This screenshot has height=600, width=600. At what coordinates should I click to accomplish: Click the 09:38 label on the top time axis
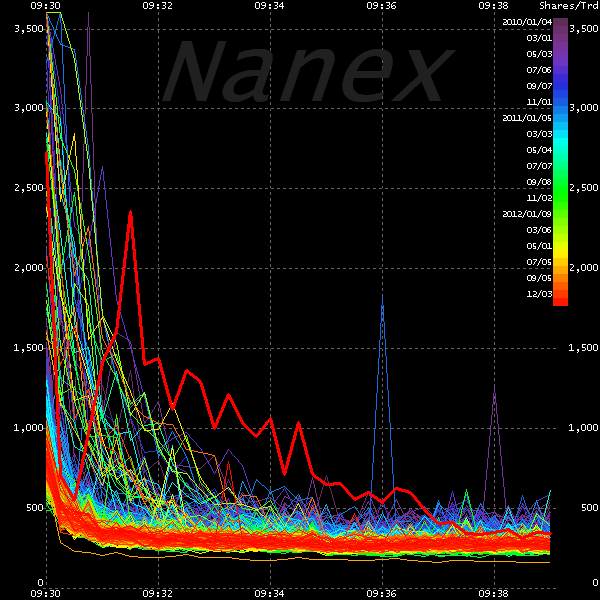[x=493, y=5]
